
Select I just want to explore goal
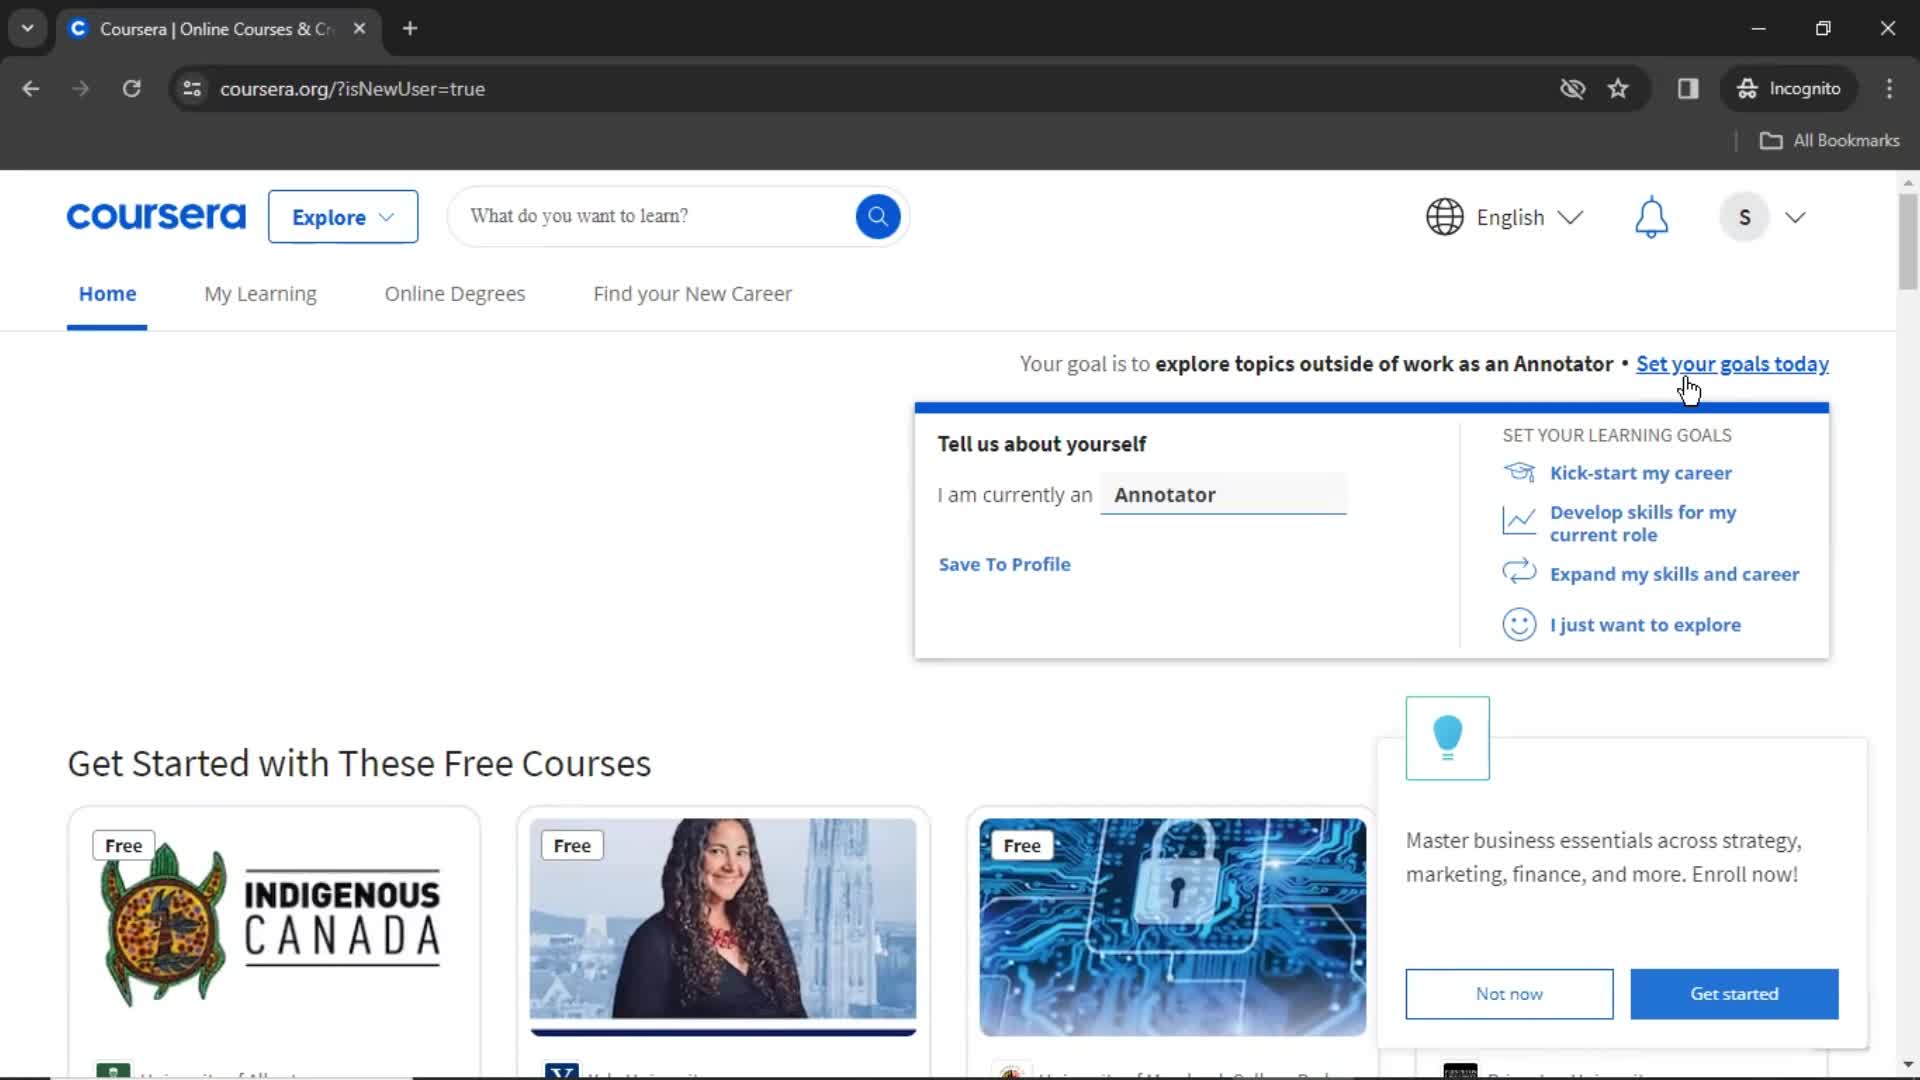[x=1646, y=624]
